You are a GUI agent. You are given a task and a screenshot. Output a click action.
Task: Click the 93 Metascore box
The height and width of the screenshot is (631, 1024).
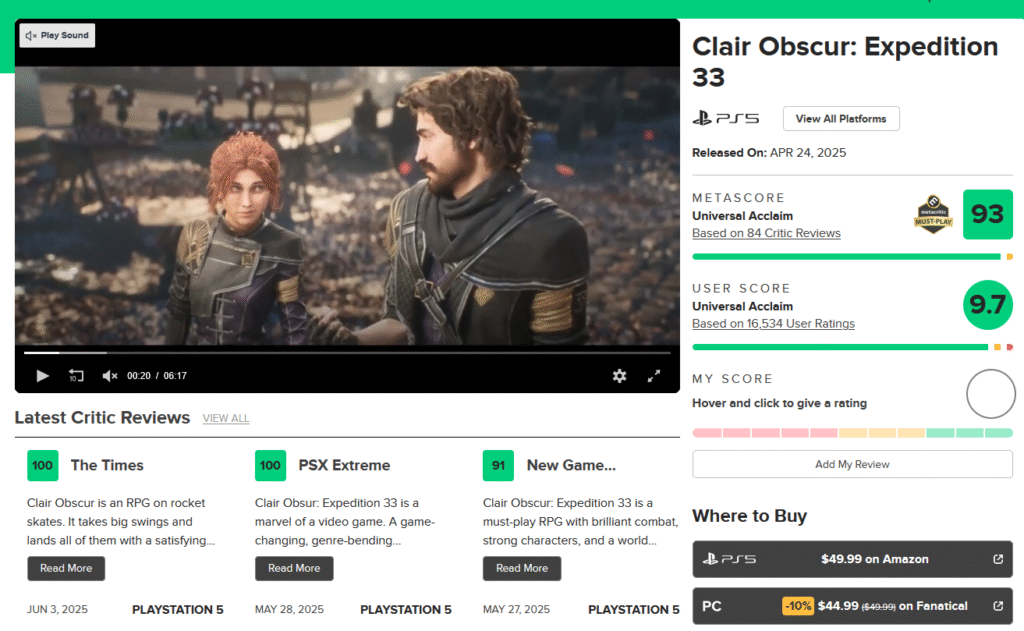click(987, 214)
